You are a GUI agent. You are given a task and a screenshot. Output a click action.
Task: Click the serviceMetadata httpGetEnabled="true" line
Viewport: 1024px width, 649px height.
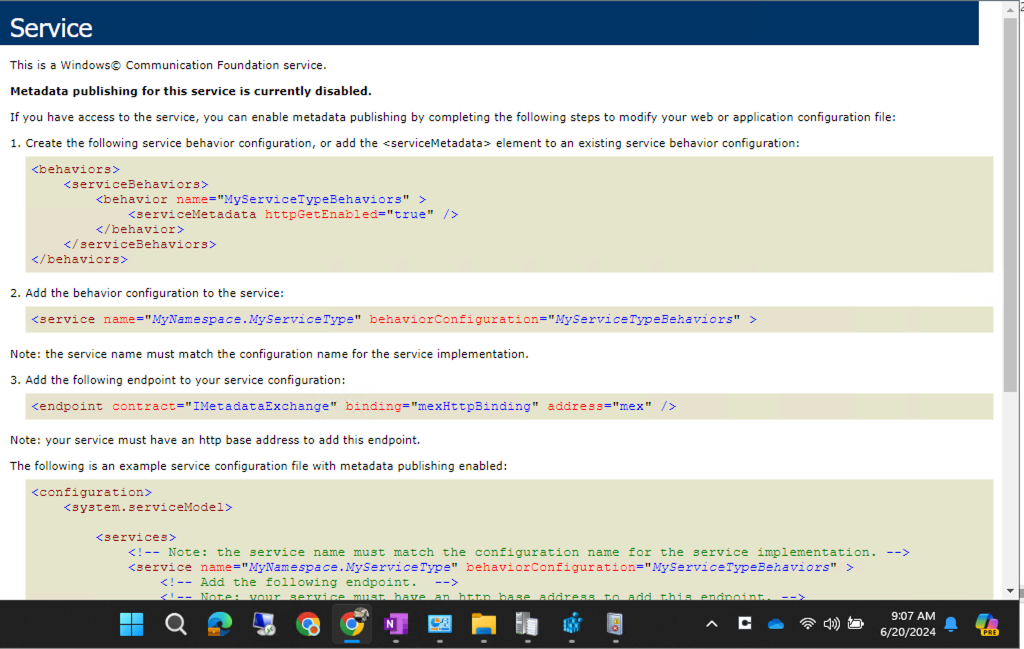pyautogui.click(x=293, y=214)
